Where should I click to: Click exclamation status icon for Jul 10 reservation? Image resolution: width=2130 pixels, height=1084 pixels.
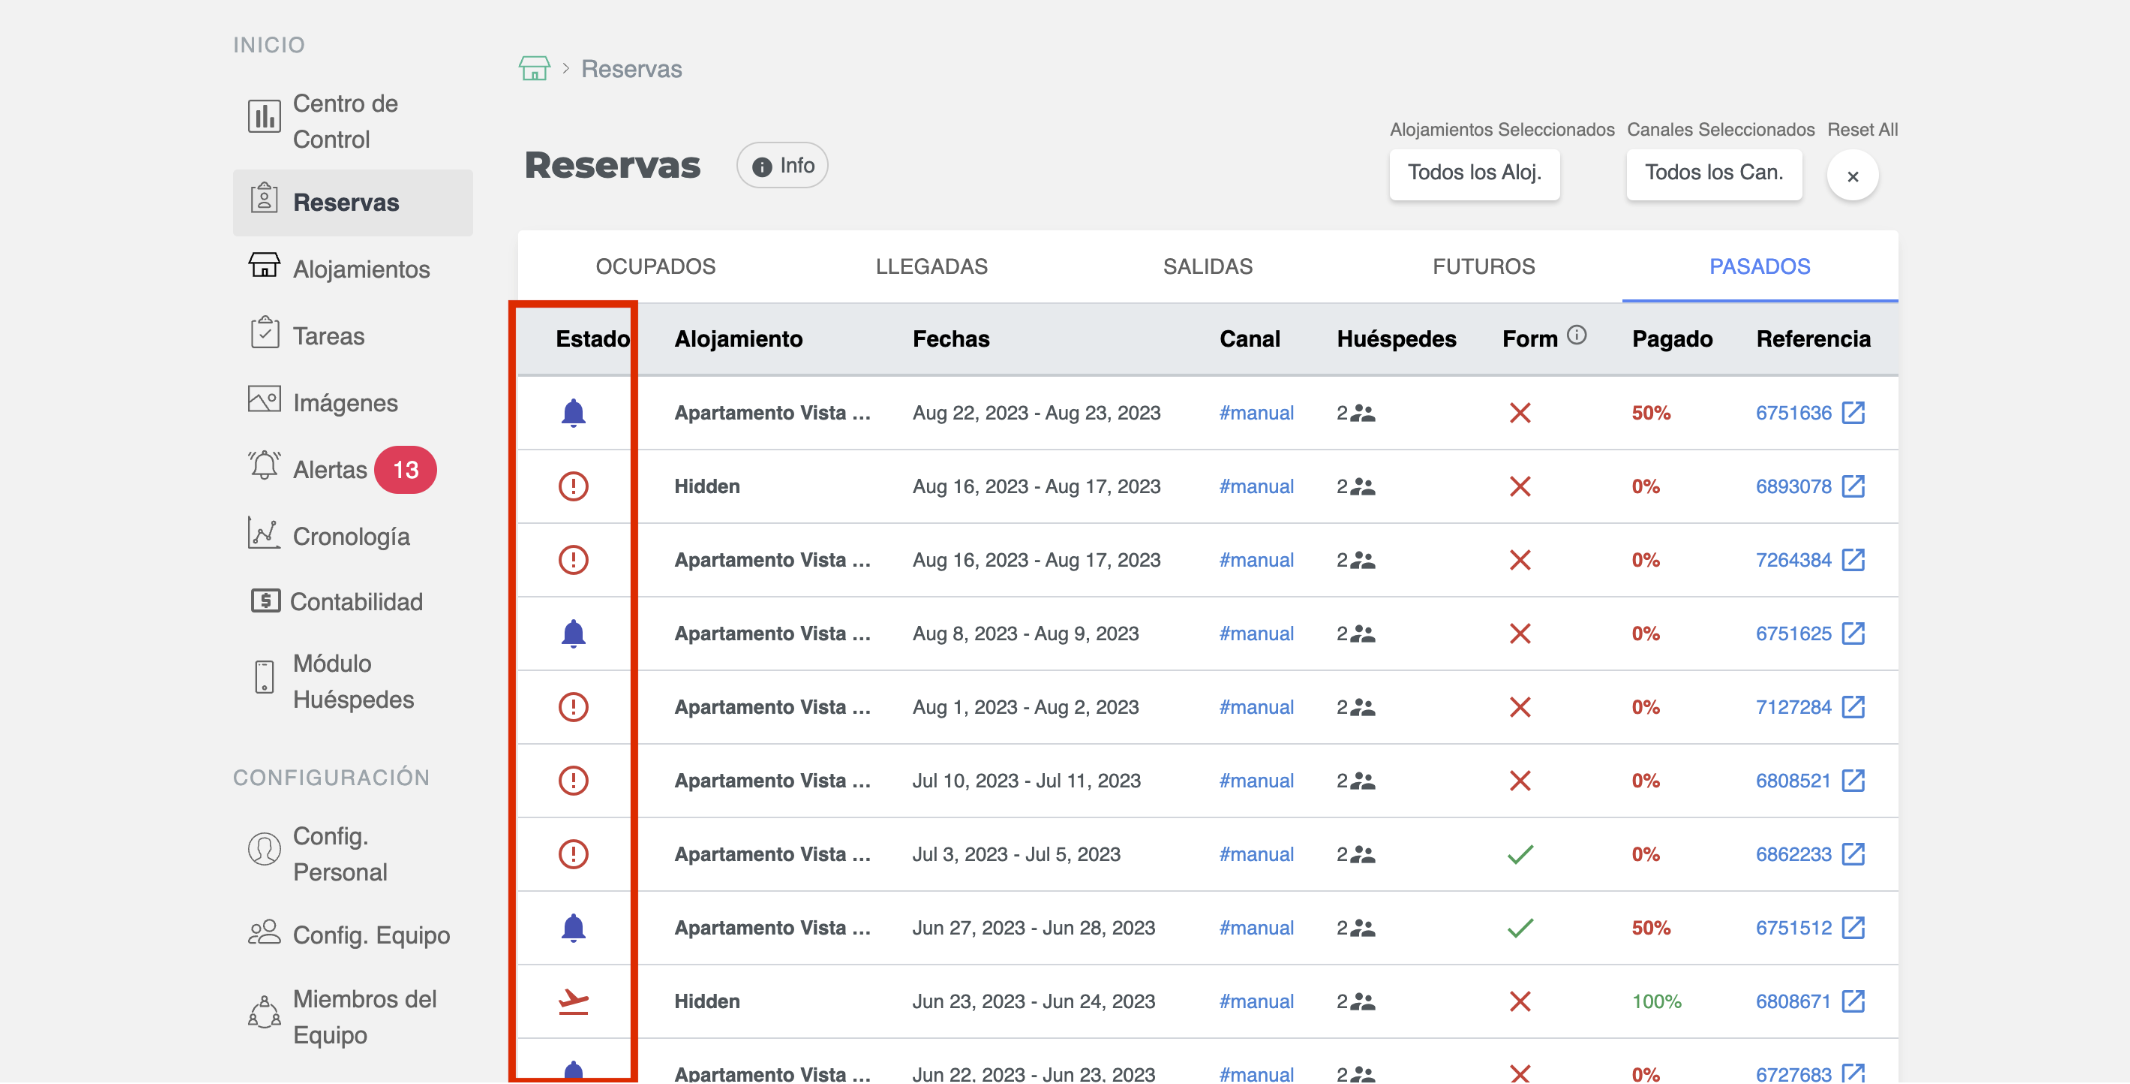click(x=573, y=780)
